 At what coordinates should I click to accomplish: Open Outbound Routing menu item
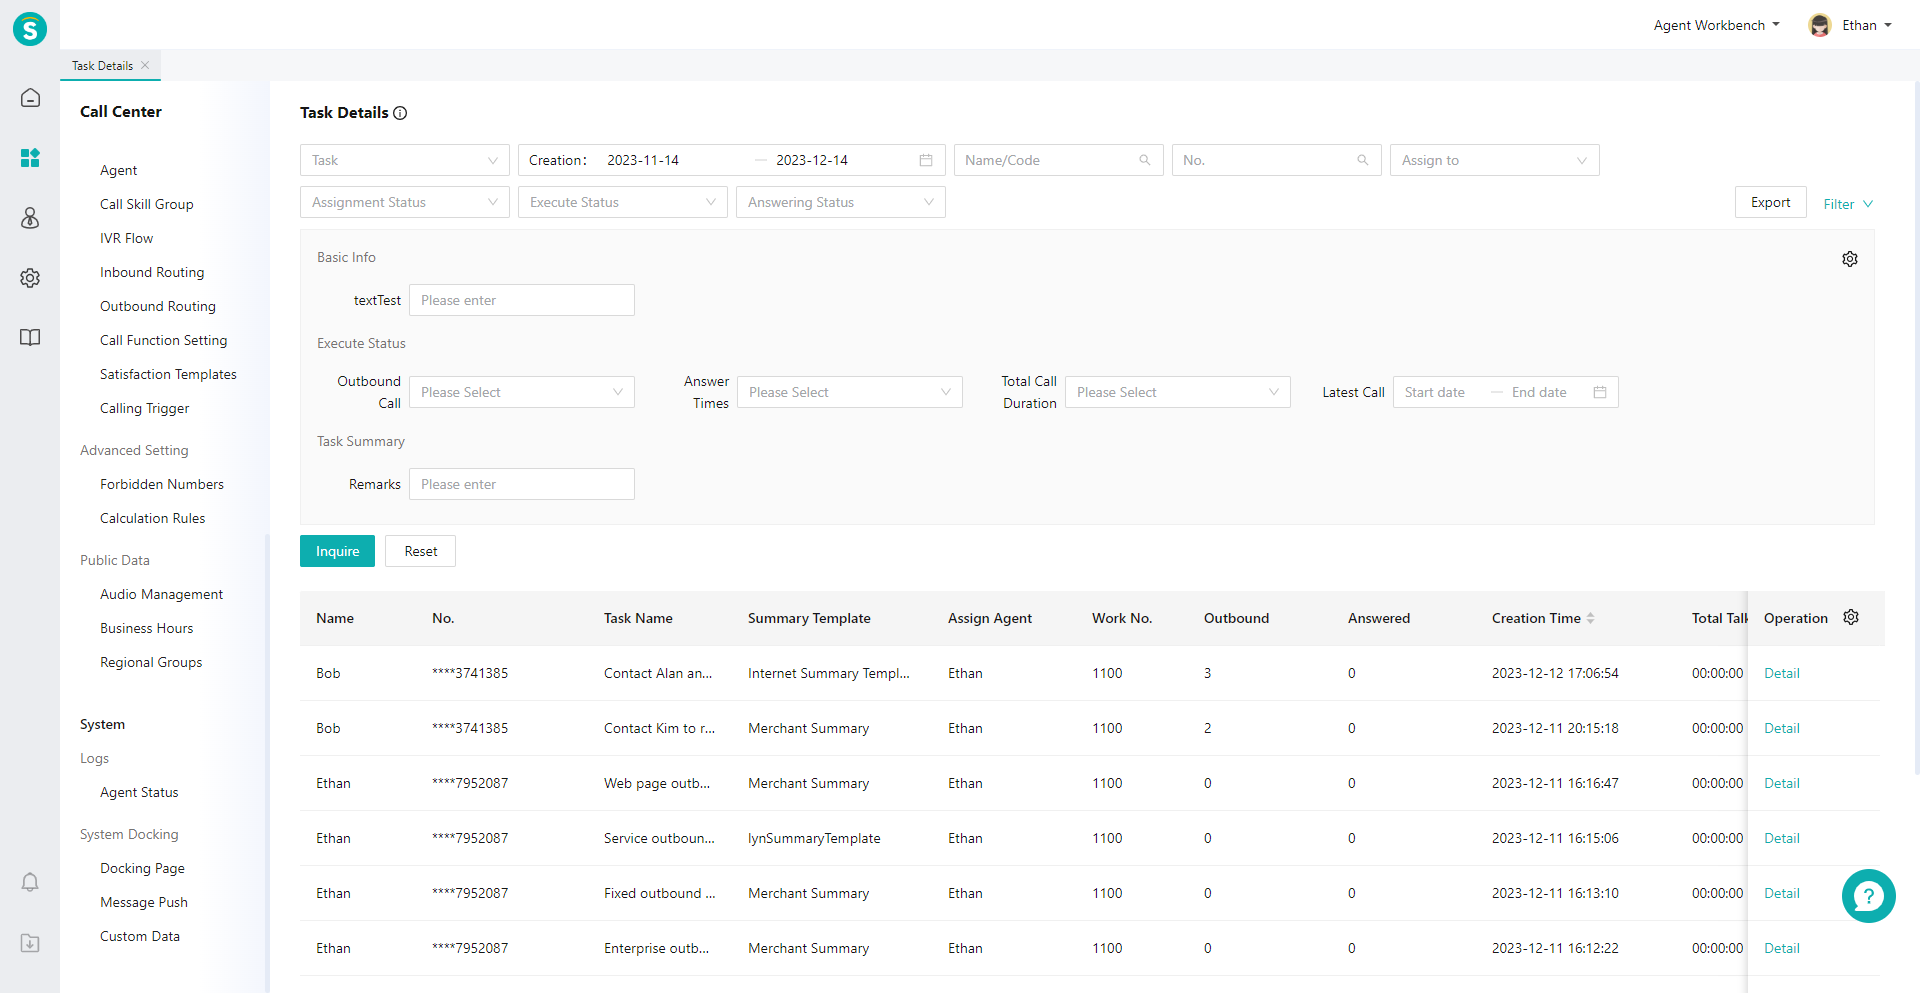[x=158, y=306]
